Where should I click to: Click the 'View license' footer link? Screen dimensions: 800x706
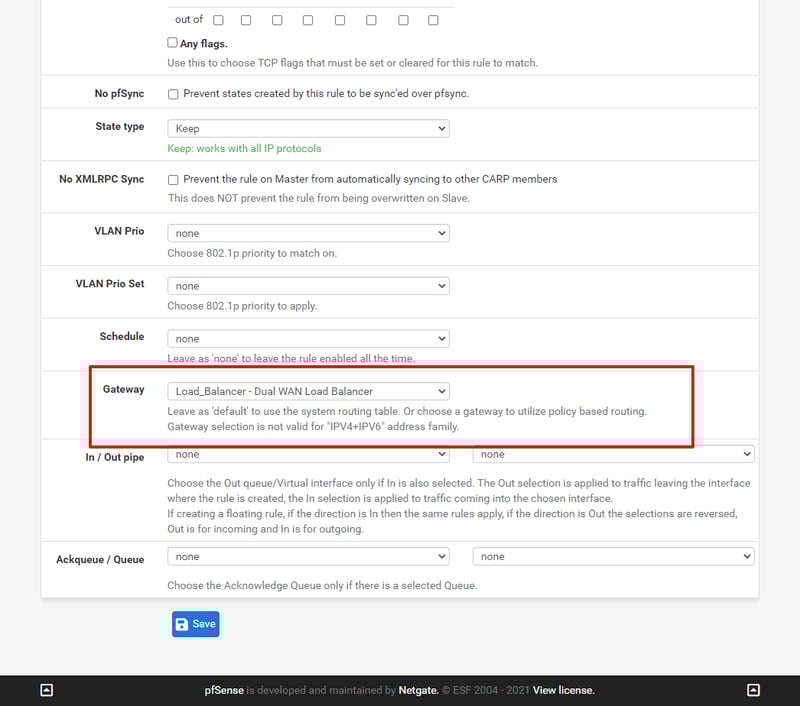click(563, 690)
